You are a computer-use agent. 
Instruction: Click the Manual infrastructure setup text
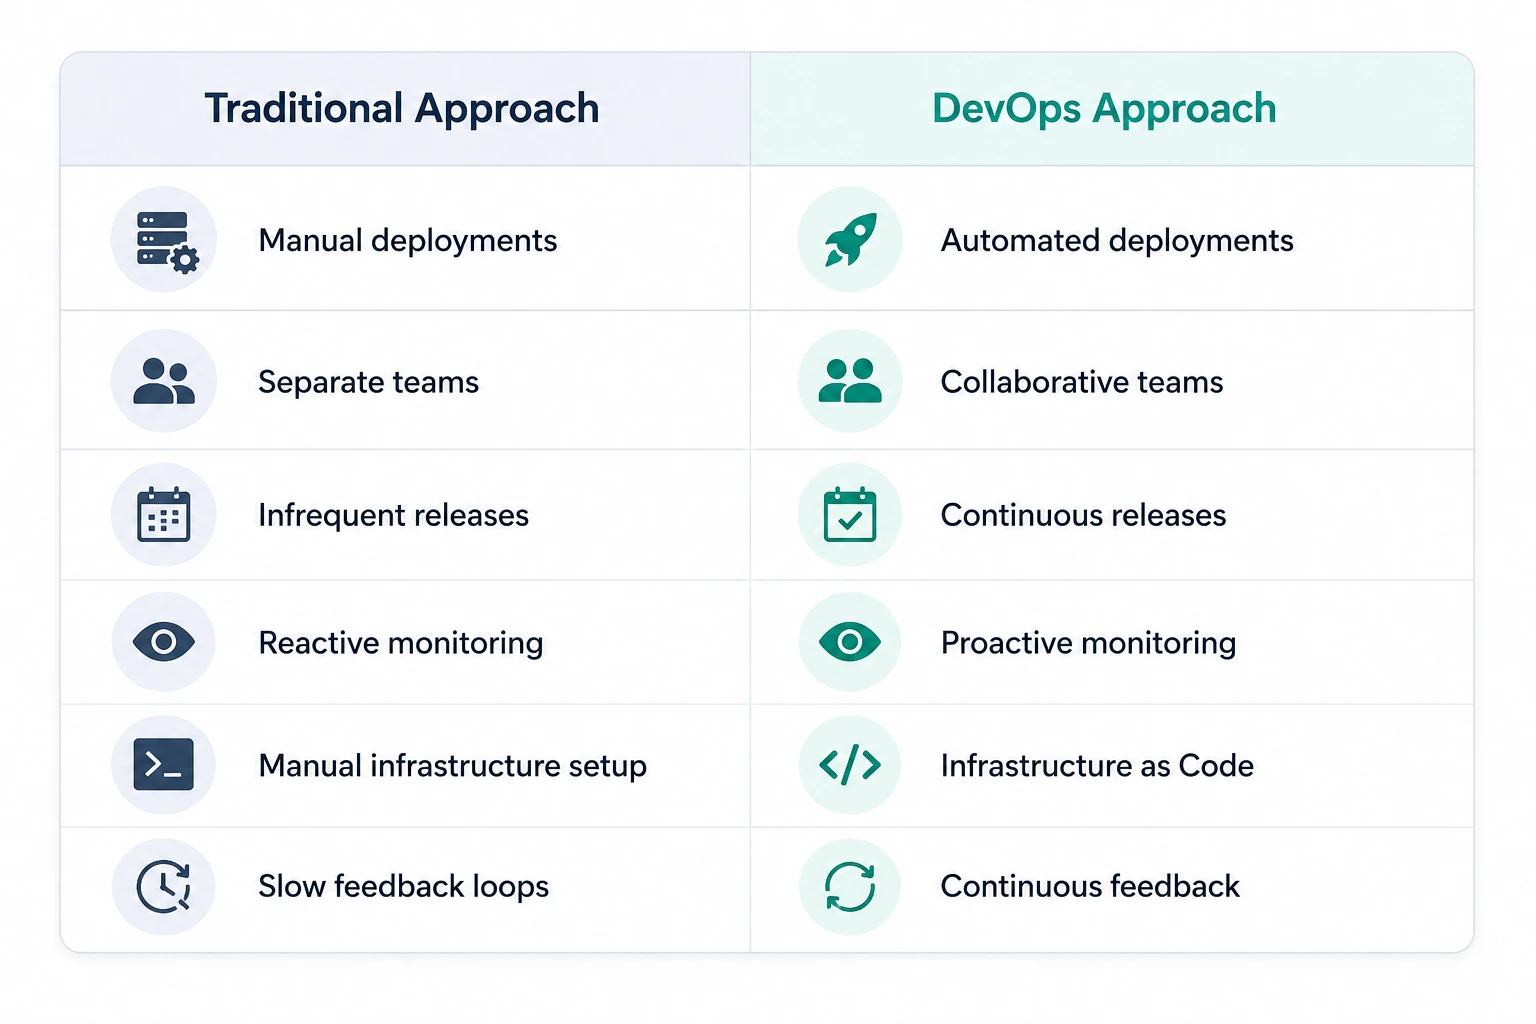[453, 766]
